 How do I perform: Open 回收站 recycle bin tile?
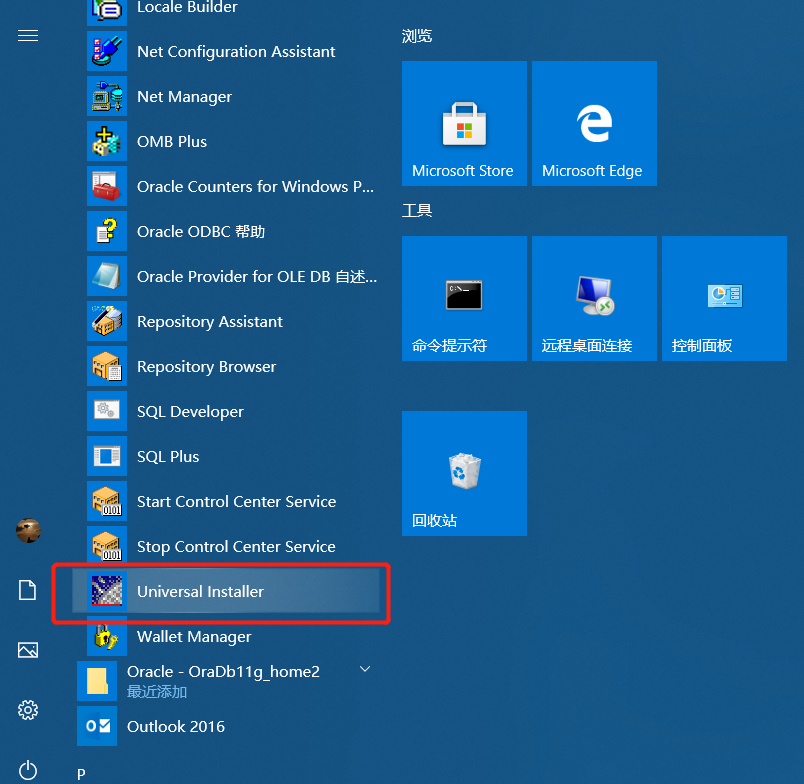(464, 473)
